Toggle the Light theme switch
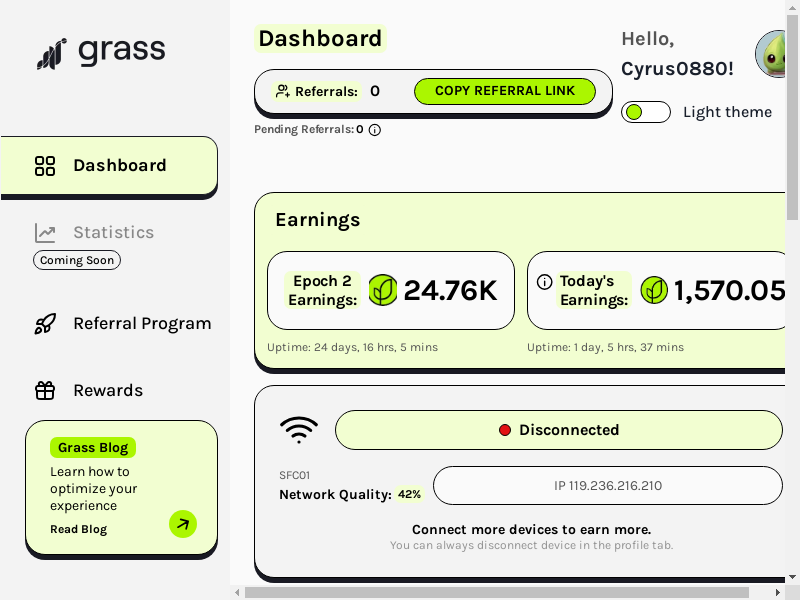 coord(646,112)
